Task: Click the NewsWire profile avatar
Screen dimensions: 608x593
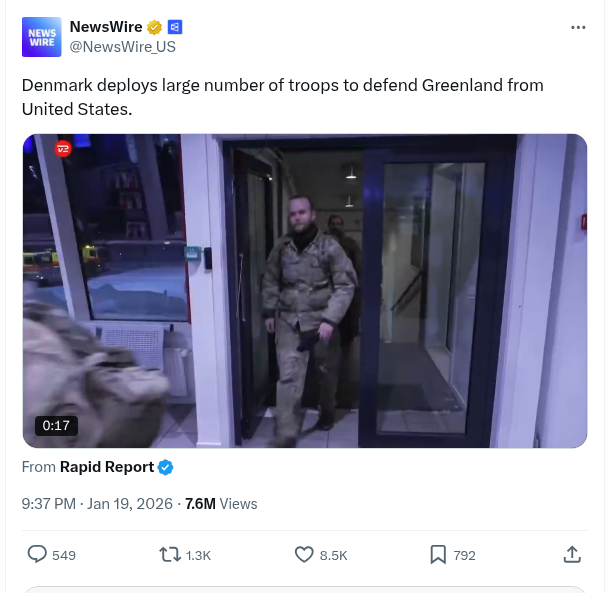Action: [x=41, y=37]
